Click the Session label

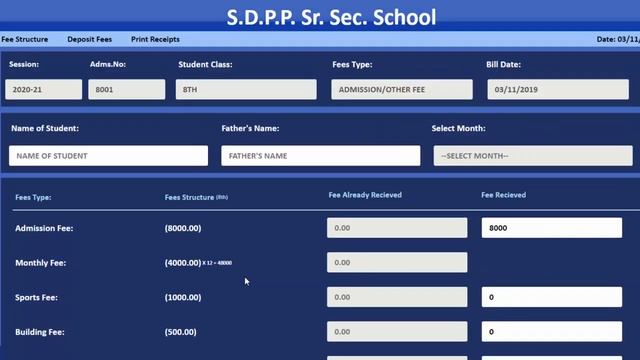[x=24, y=64]
